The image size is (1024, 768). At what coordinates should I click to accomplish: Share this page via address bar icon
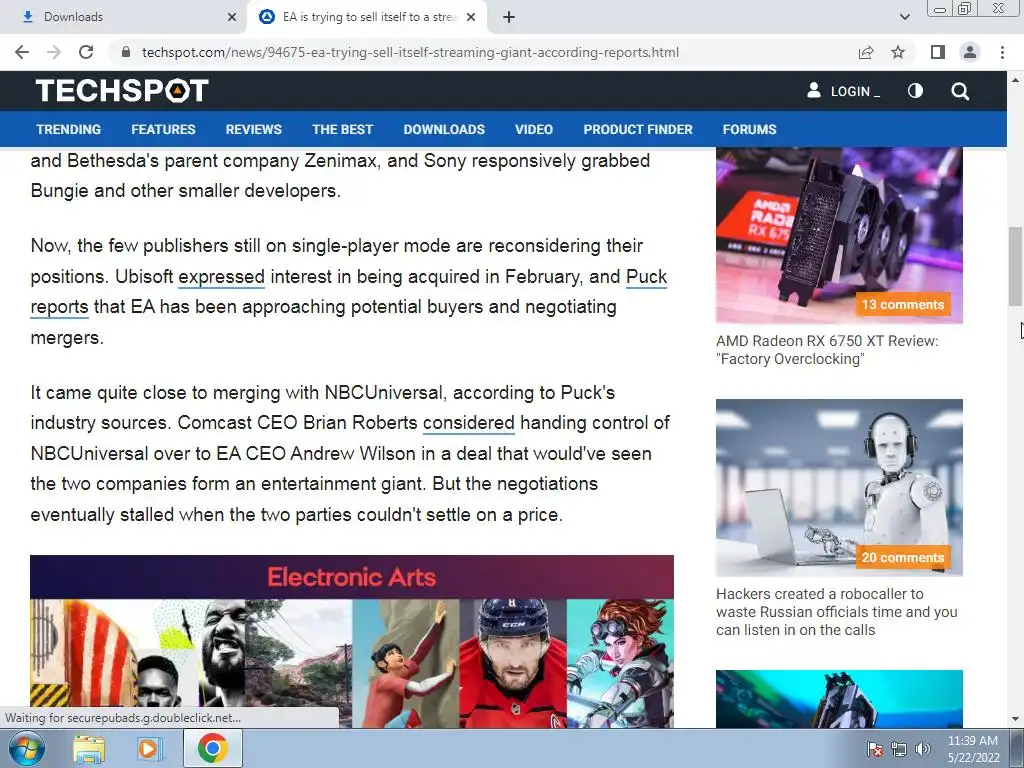tap(866, 52)
